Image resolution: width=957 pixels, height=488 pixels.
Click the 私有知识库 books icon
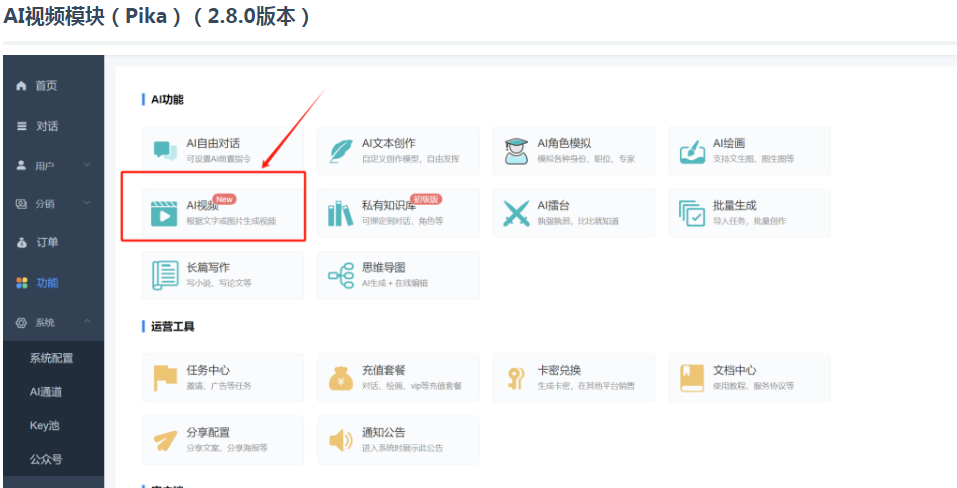(340, 214)
